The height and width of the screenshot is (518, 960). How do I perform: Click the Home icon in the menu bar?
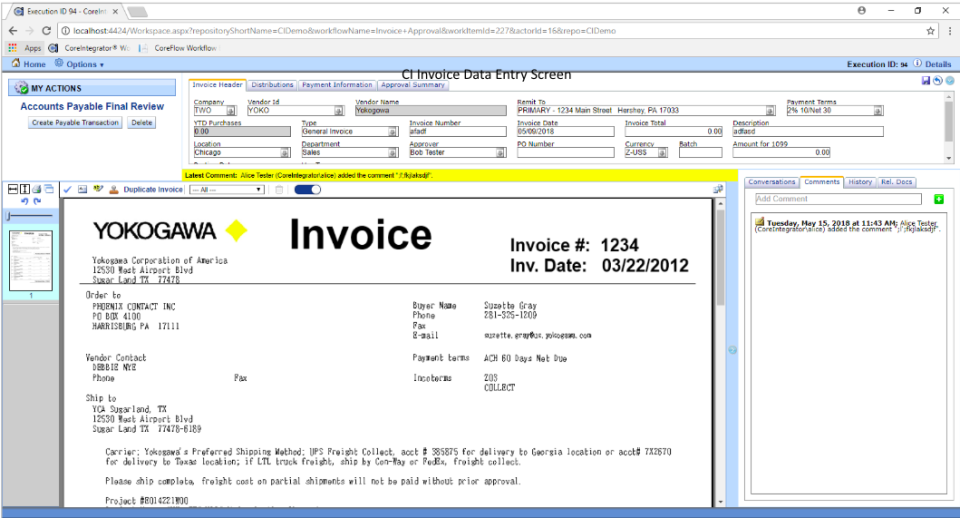pos(16,63)
